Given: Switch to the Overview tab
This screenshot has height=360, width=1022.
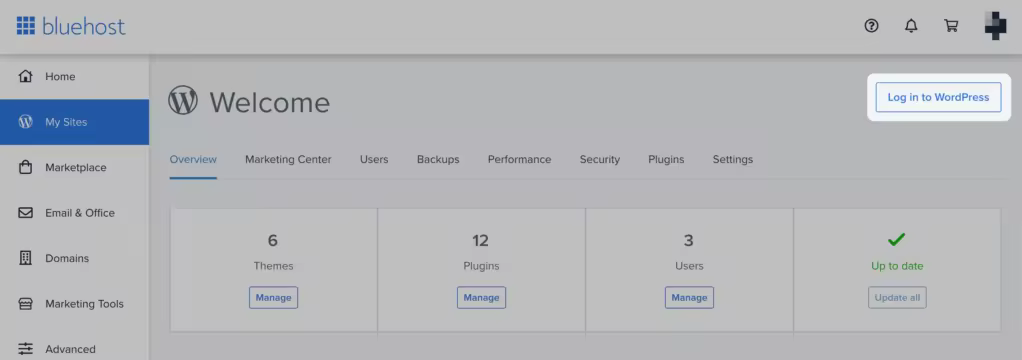Looking at the screenshot, I should [x=193, y=159].
